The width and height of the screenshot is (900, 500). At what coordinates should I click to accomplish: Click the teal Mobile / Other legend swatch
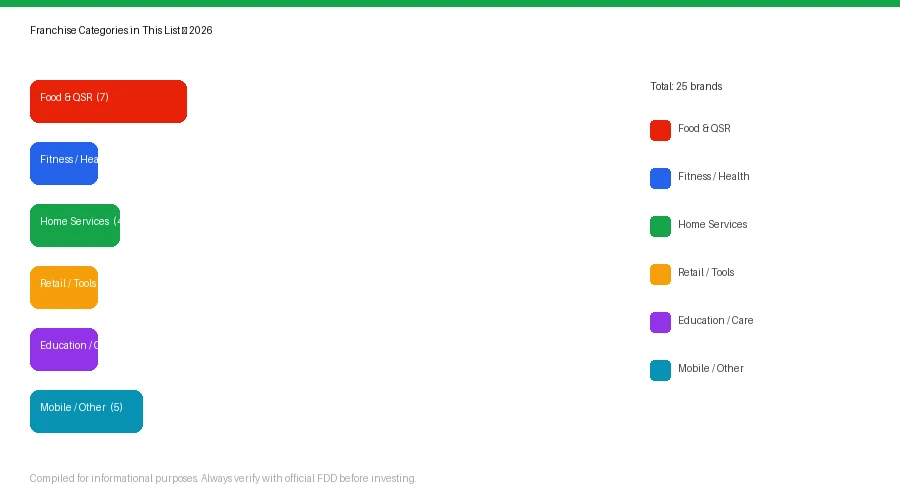point(660,370)
